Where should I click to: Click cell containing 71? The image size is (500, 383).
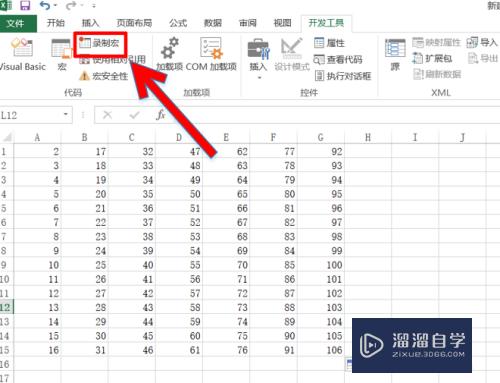point(226,279)
